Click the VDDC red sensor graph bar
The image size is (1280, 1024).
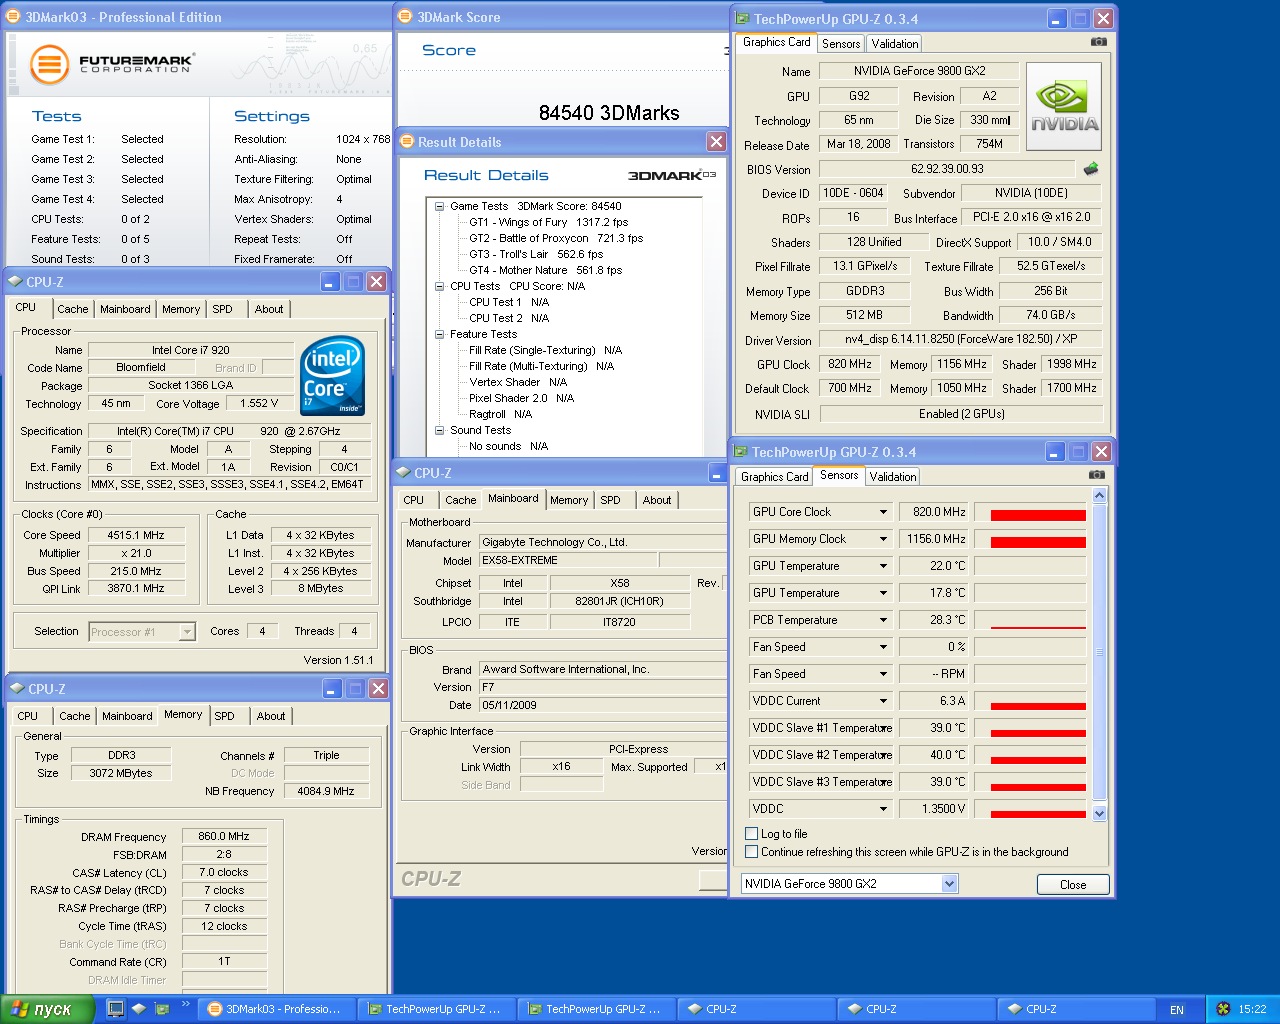click(x=1038, y=814)
